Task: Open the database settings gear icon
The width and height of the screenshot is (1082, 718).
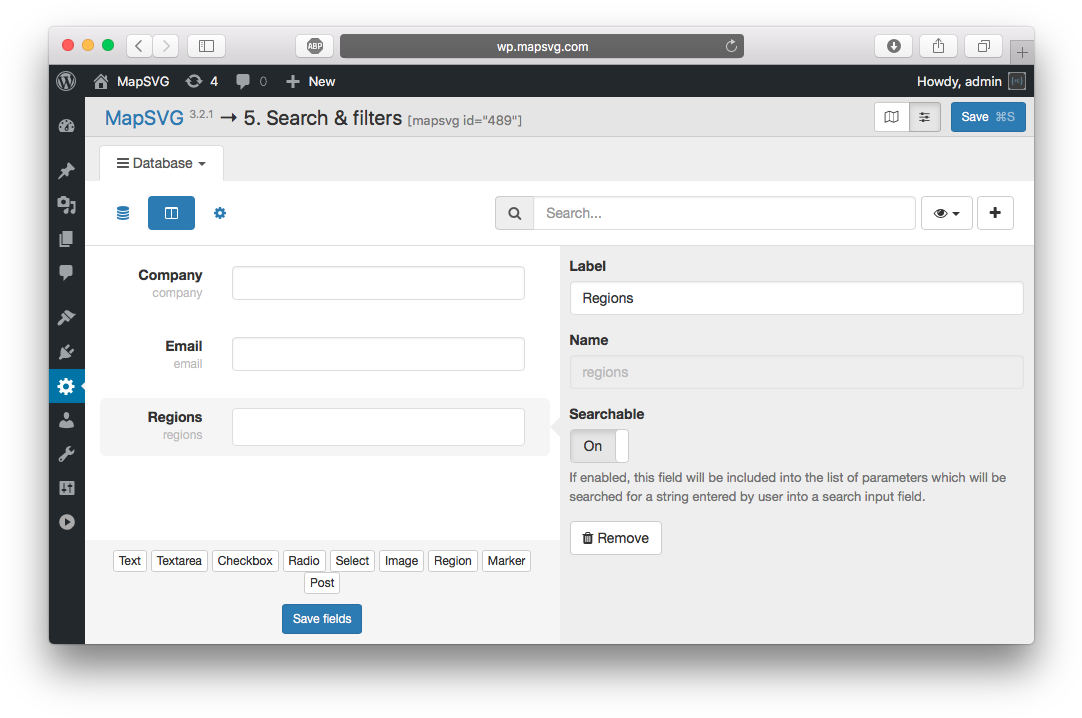Action: [220, 212]
